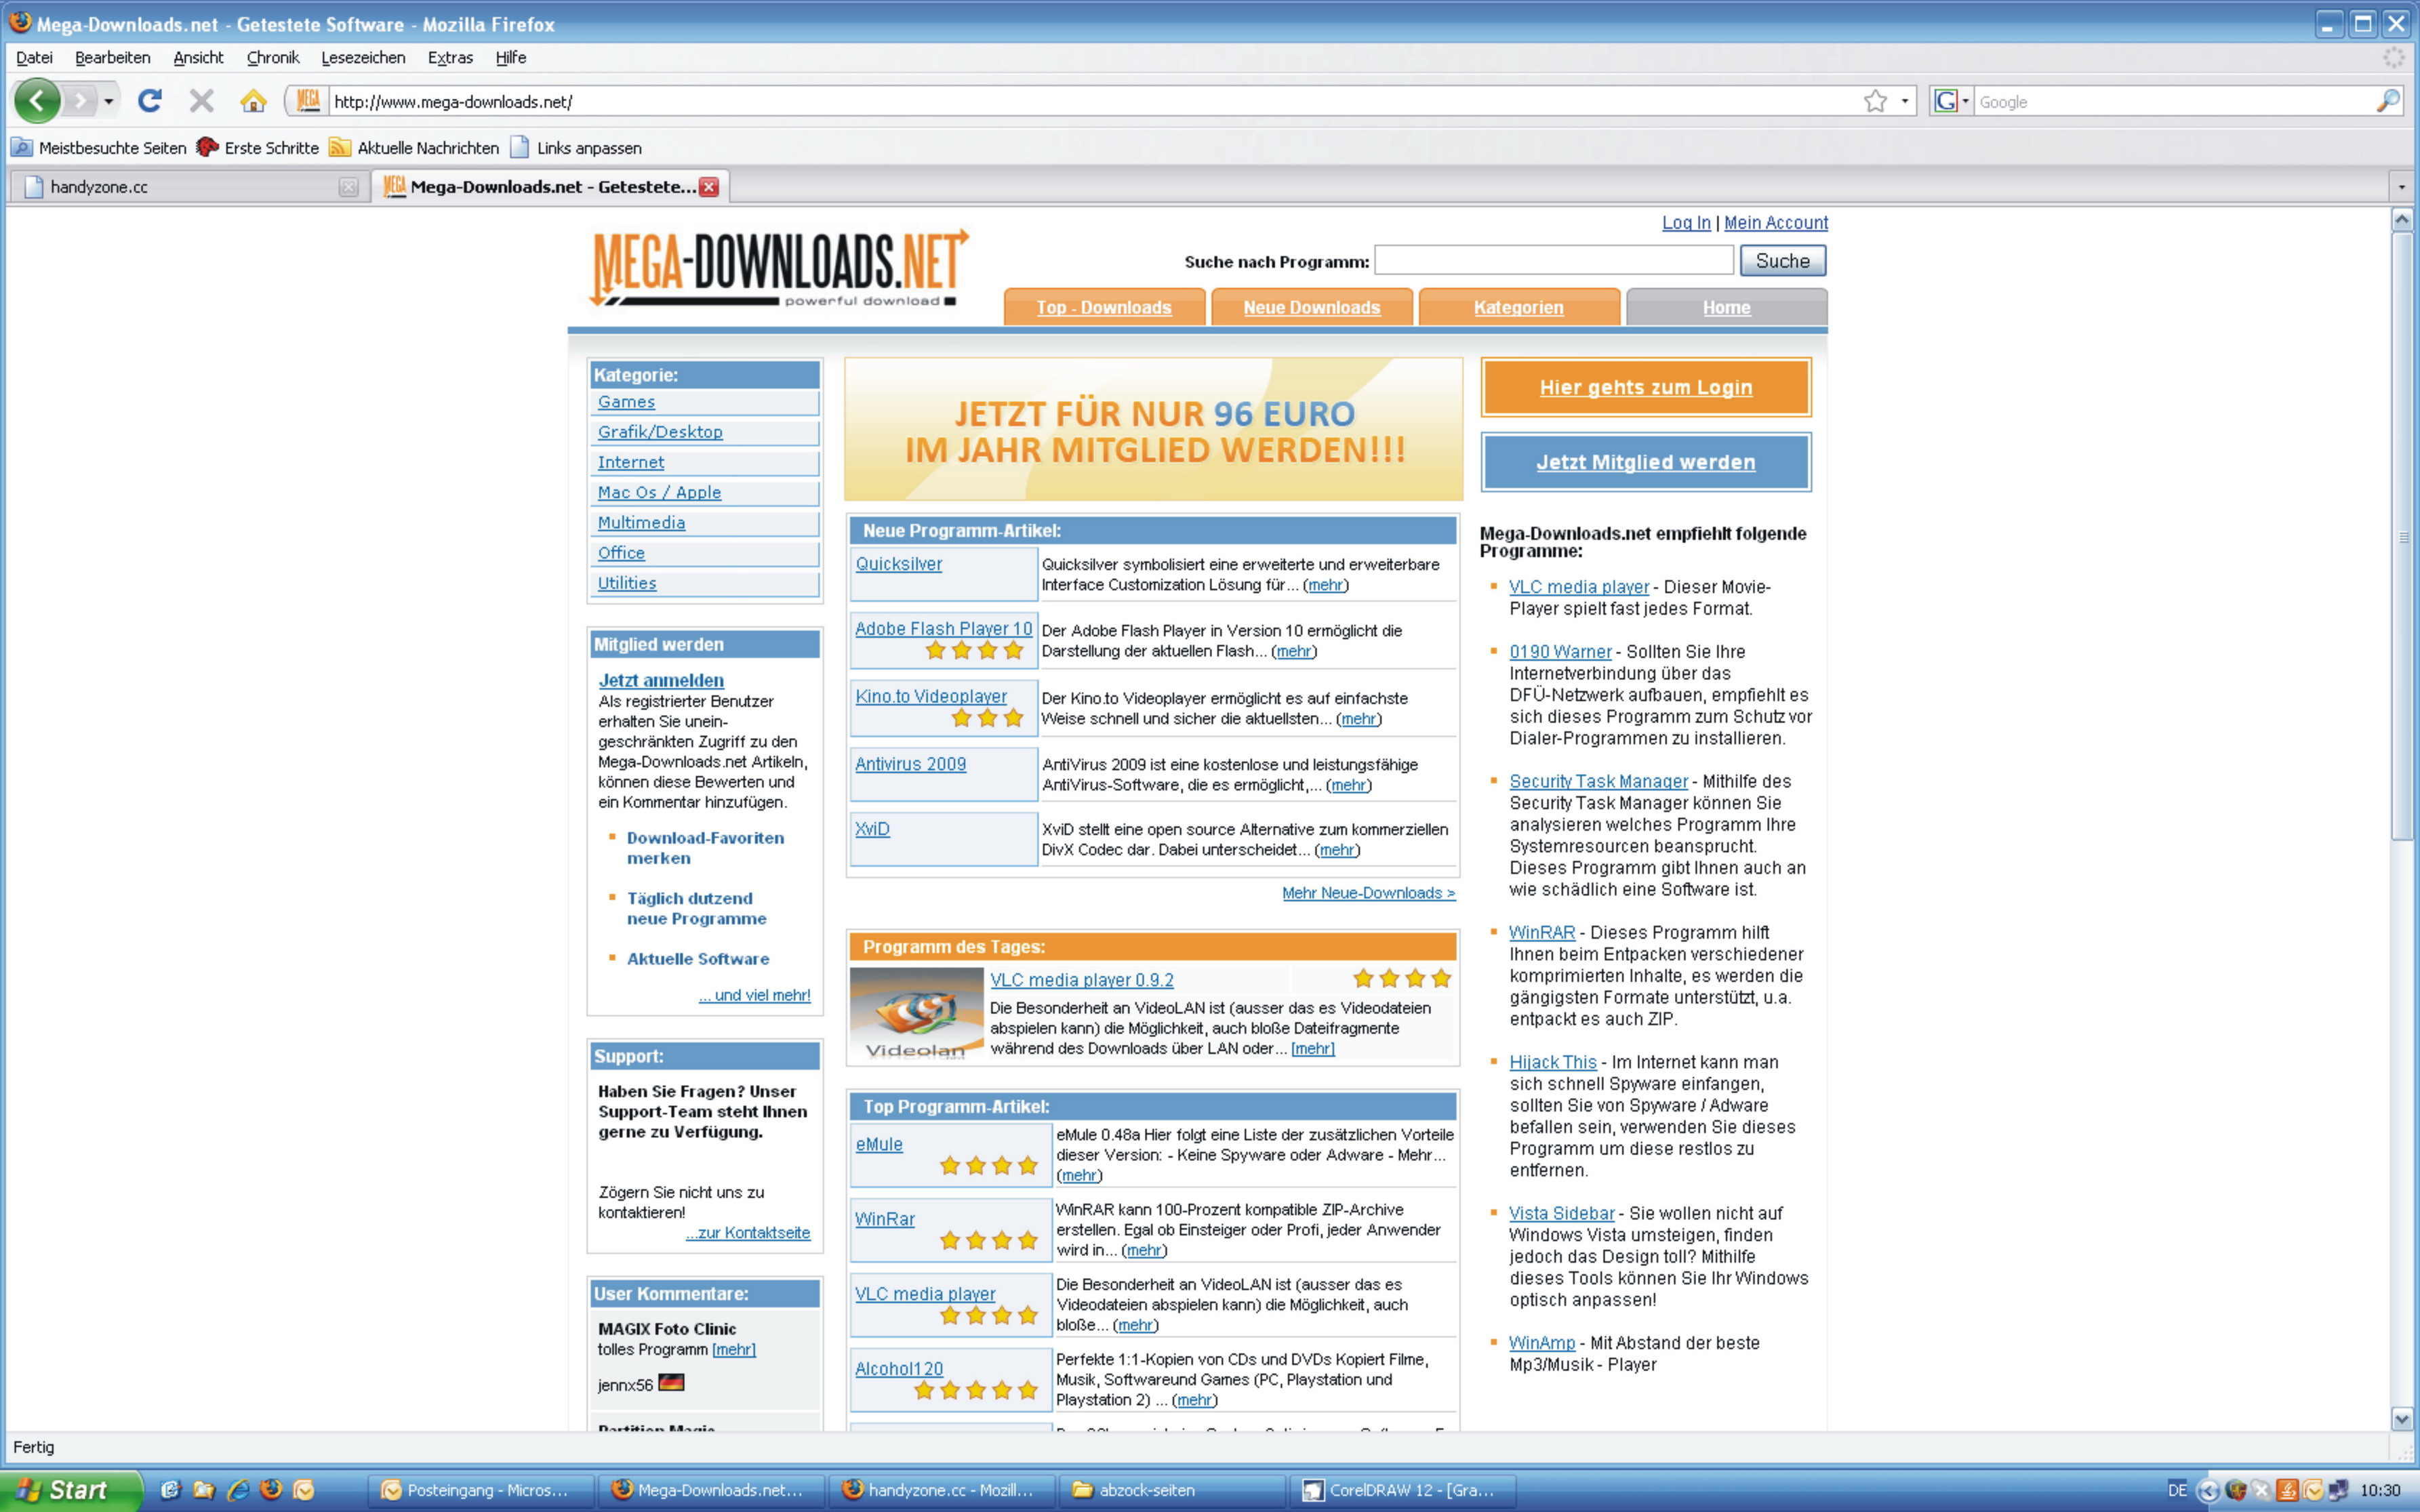Viewport: 2420px width, 1512px height.
Task: Click the blue Jetzt Mitglied werden button
Action: click(1646, 462)
